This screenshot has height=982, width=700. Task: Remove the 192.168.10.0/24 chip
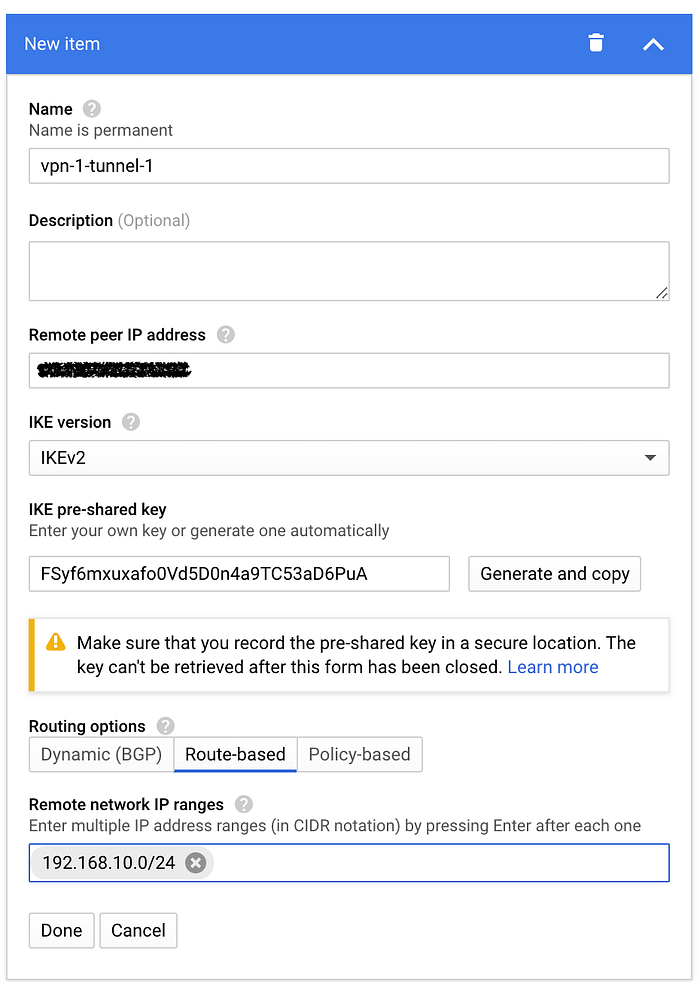(x=195, y=863)
